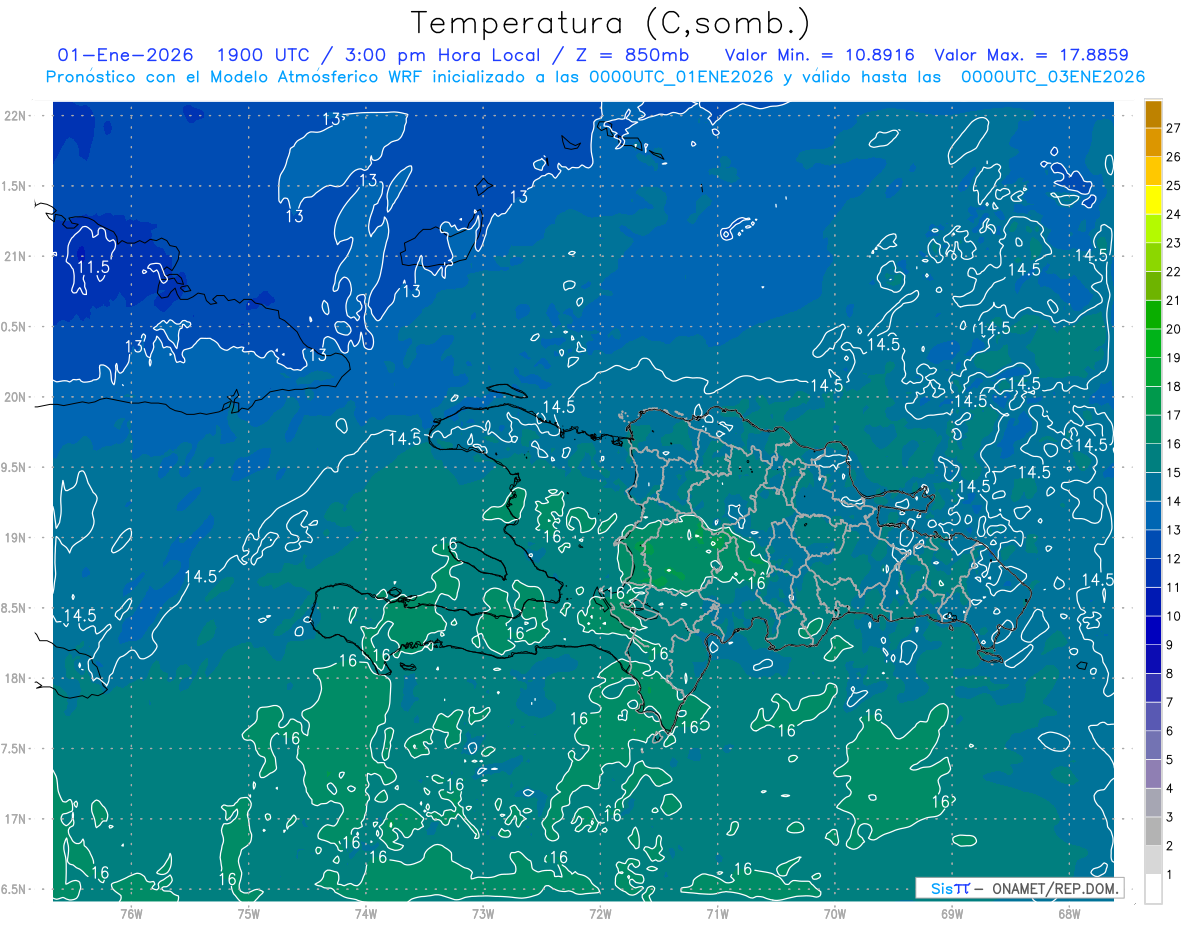Select the teal colorbar swatch between 15 and 16

click(1153, 458)
